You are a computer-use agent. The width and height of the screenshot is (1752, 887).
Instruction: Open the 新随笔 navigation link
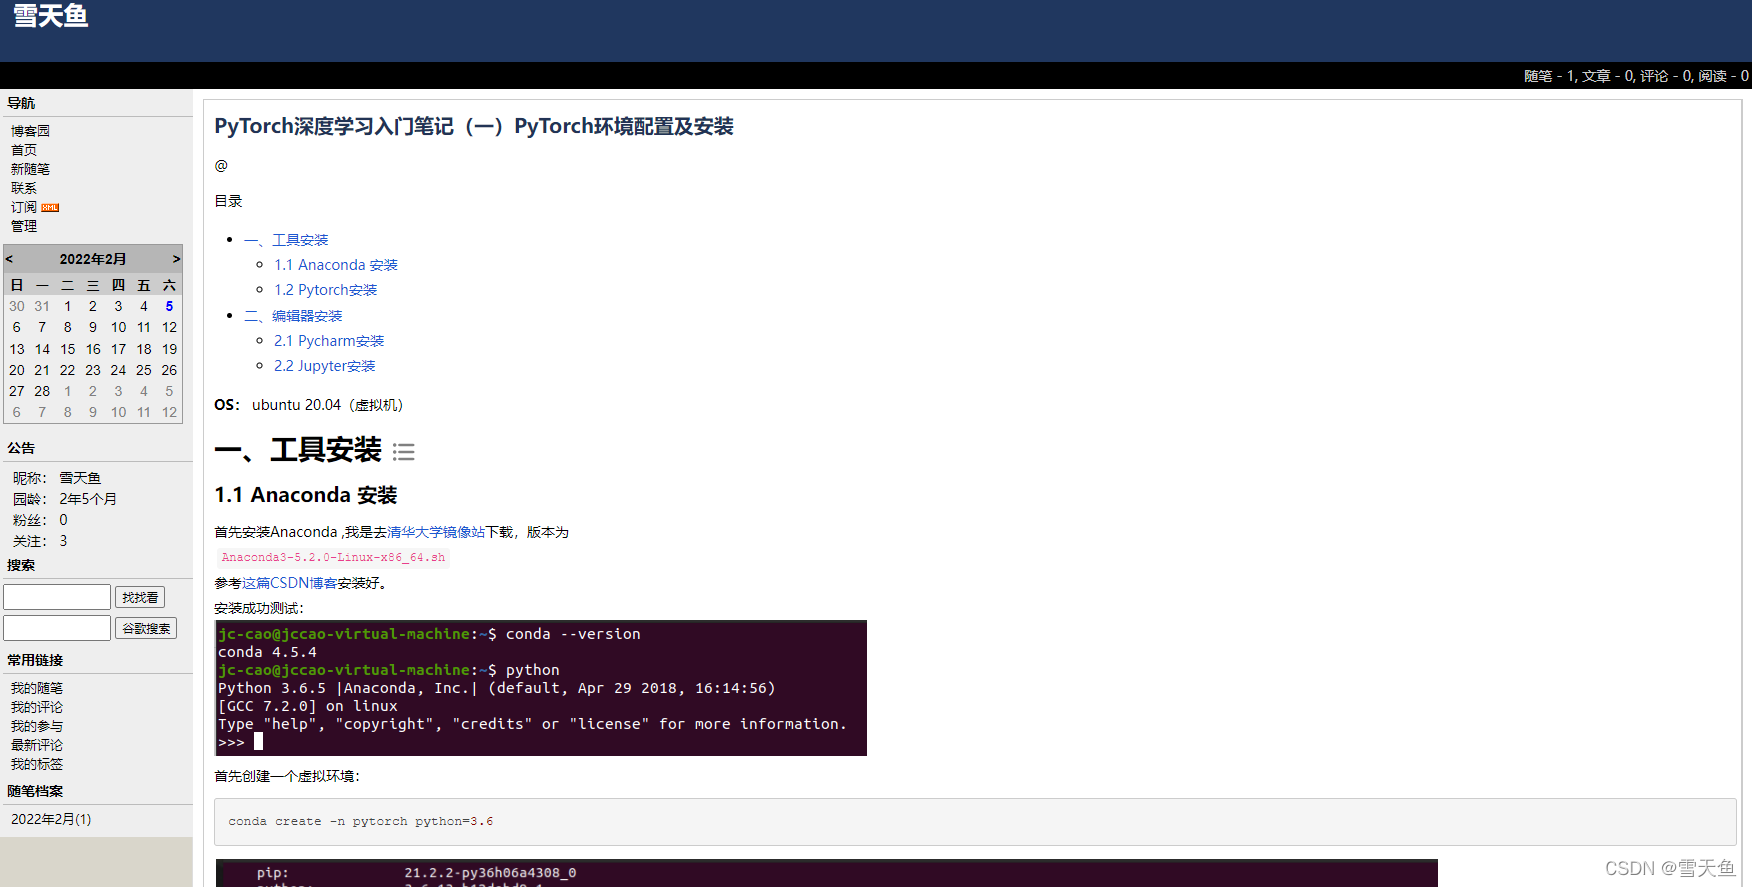30,169
